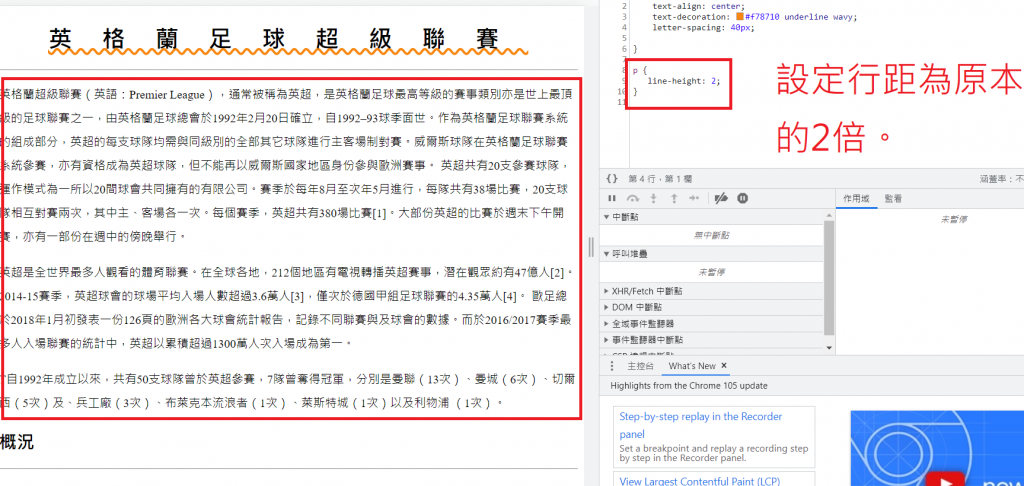The height and width of the screenshot is (486, 1024).
Task: Open Step-by-step replay in the Recorder link
Action: (x=701, y=425)
